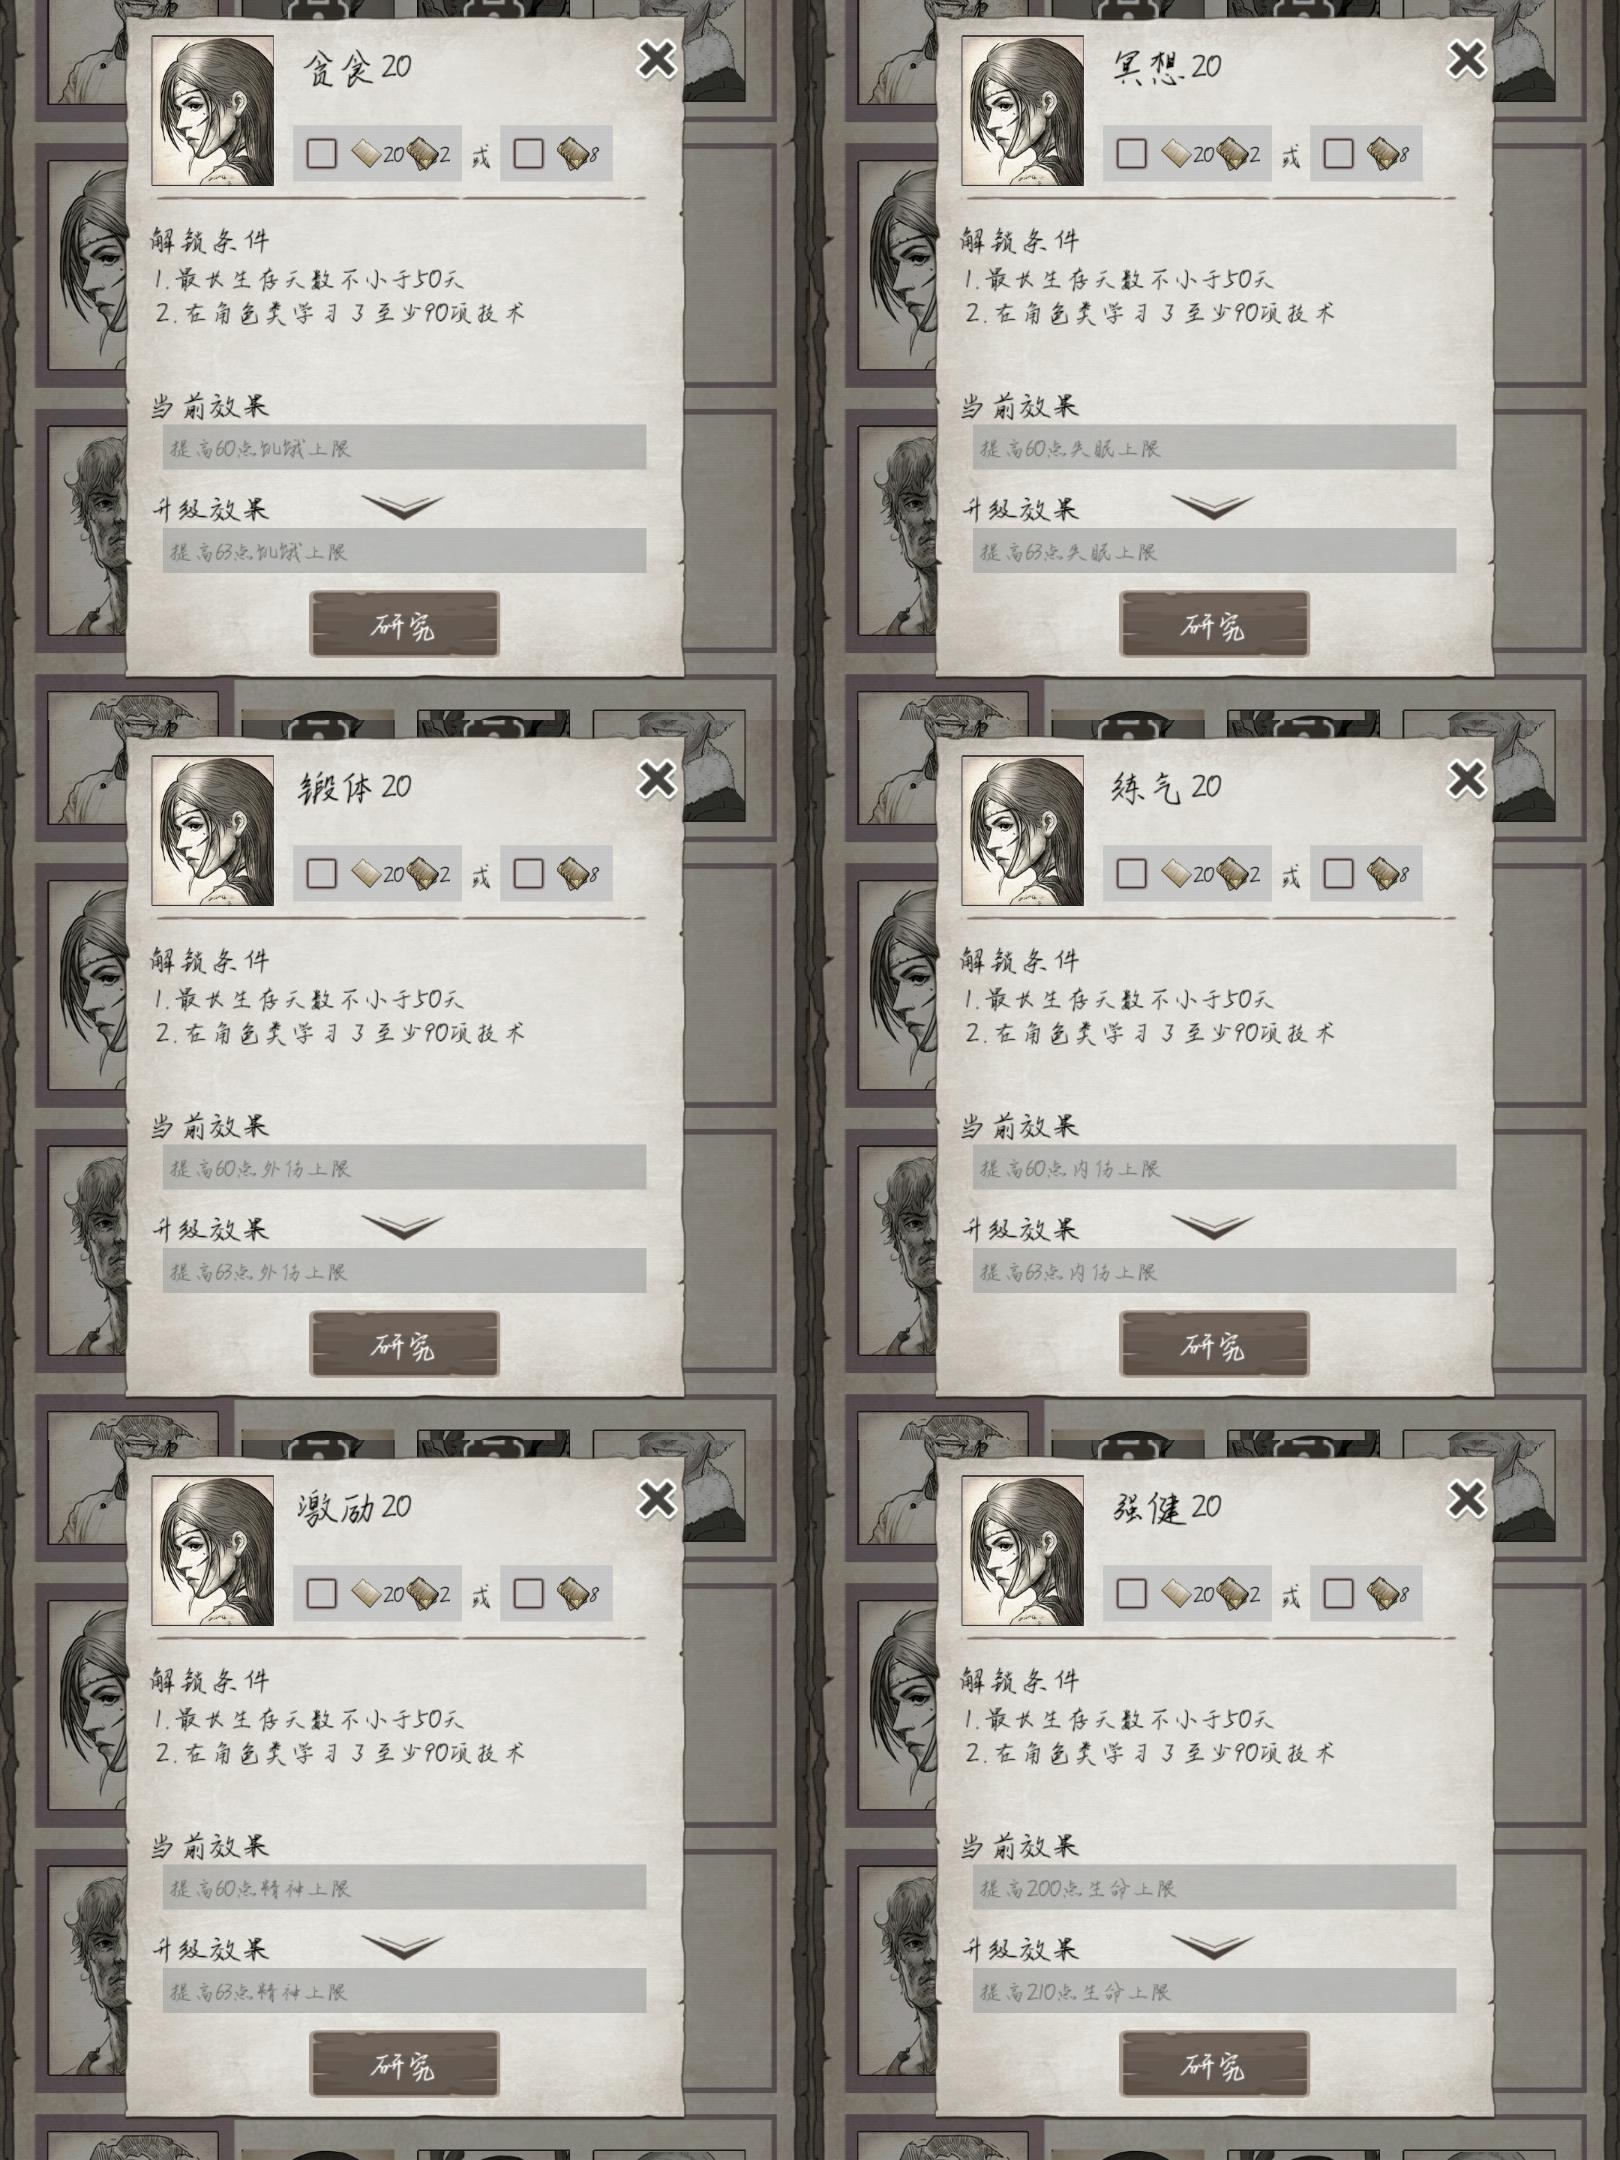Close the 冥想20 skill panel
The height and width of the screenshot is (2160, 1620).
coord(1467,60)
